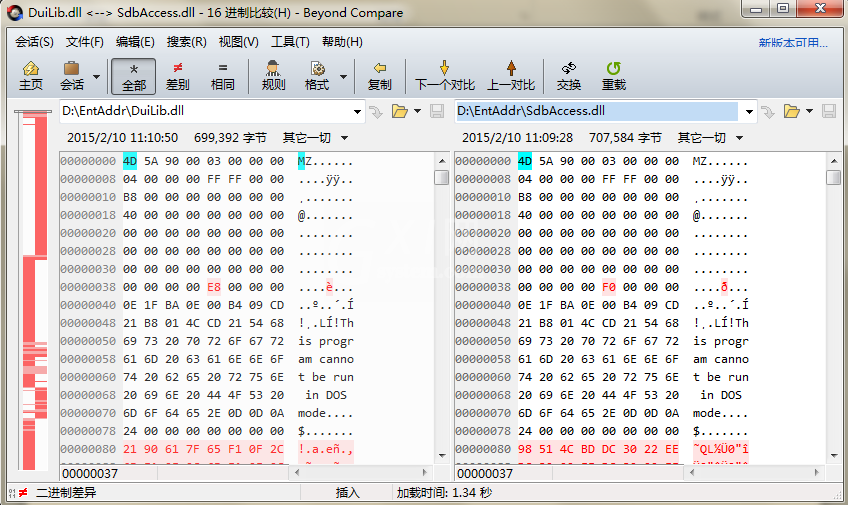Viewport: 848px width, 505px height.
Task: Click the Reload (重载) icon
Action: coord(613,76)
